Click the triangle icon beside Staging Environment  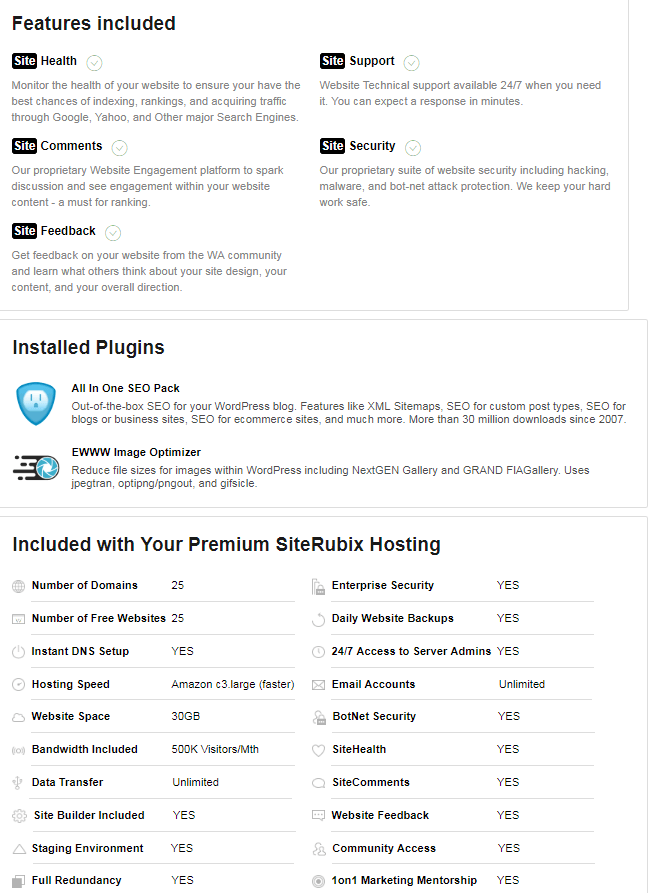pyautogui.click(x=19, y=849)
